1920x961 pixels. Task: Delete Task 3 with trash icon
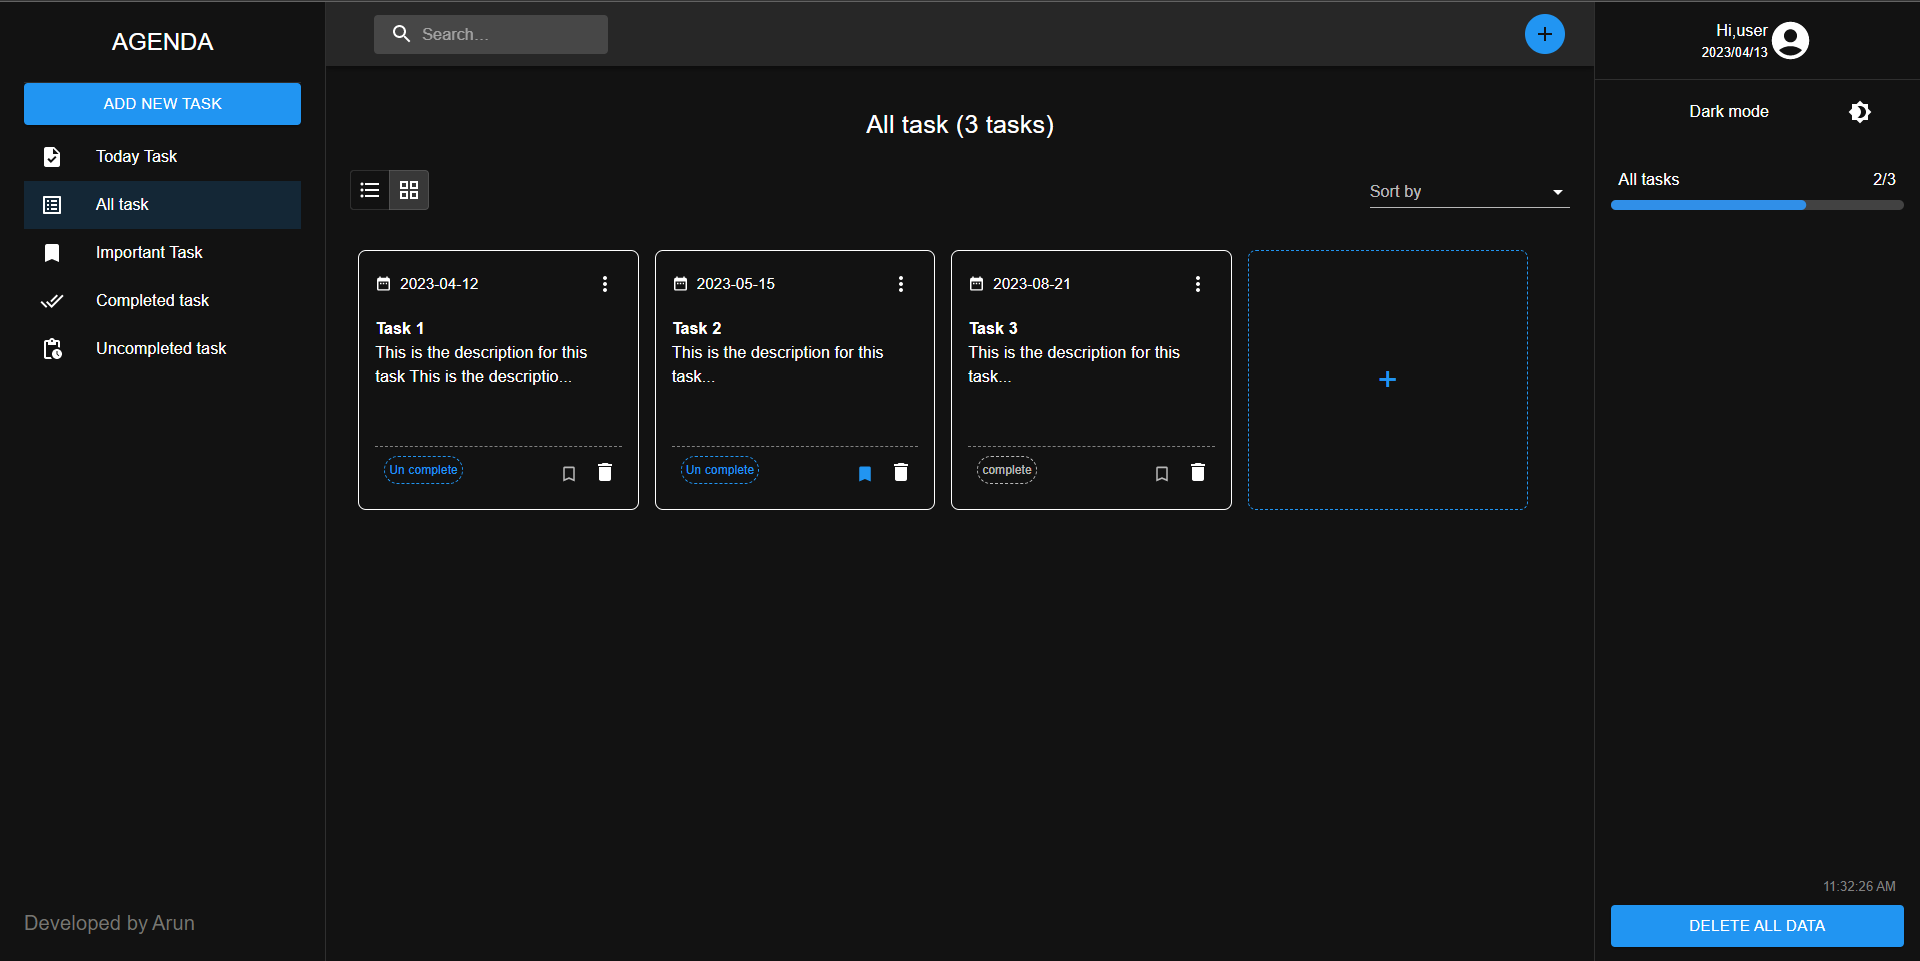pyautogui.click(x=1198, y=472)
